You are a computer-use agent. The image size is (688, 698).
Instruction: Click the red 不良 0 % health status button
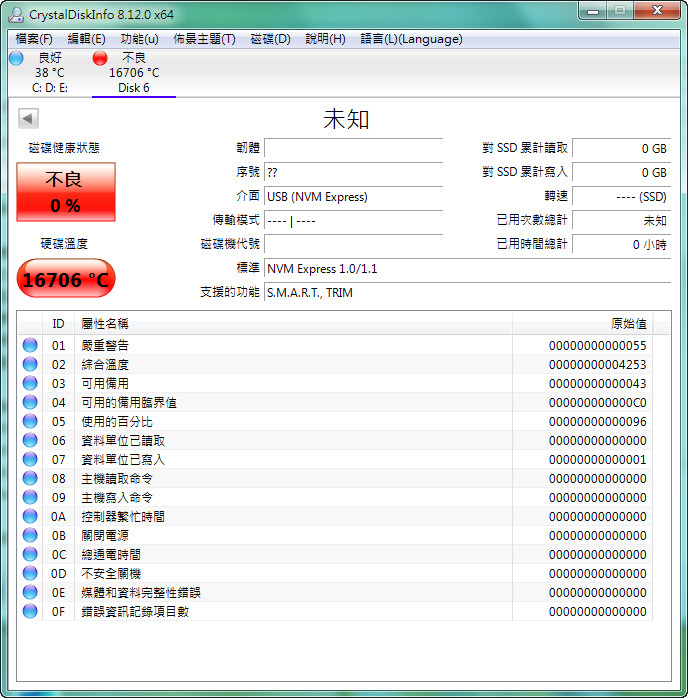[x=66, y=192]
